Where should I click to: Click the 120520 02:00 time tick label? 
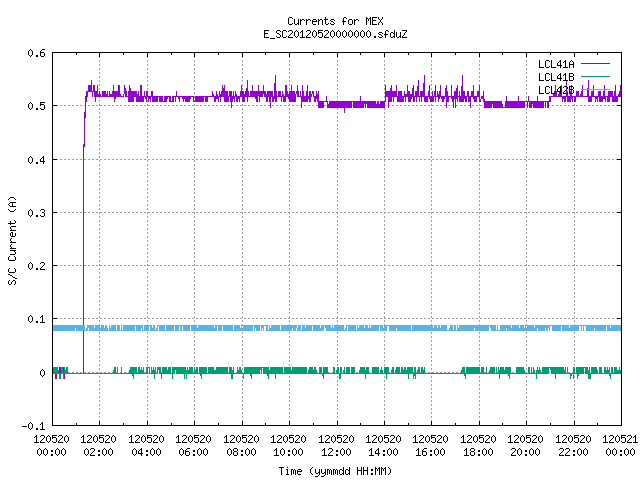click(98, 446)
